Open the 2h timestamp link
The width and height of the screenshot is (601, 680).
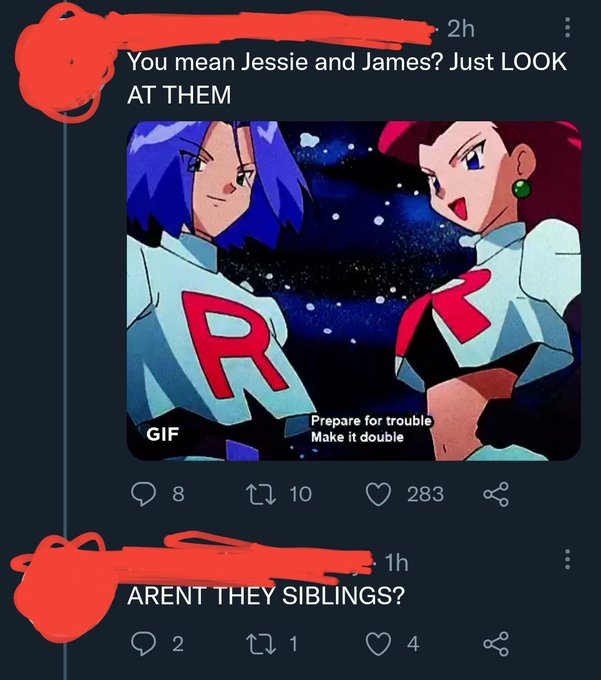[461, 29]
